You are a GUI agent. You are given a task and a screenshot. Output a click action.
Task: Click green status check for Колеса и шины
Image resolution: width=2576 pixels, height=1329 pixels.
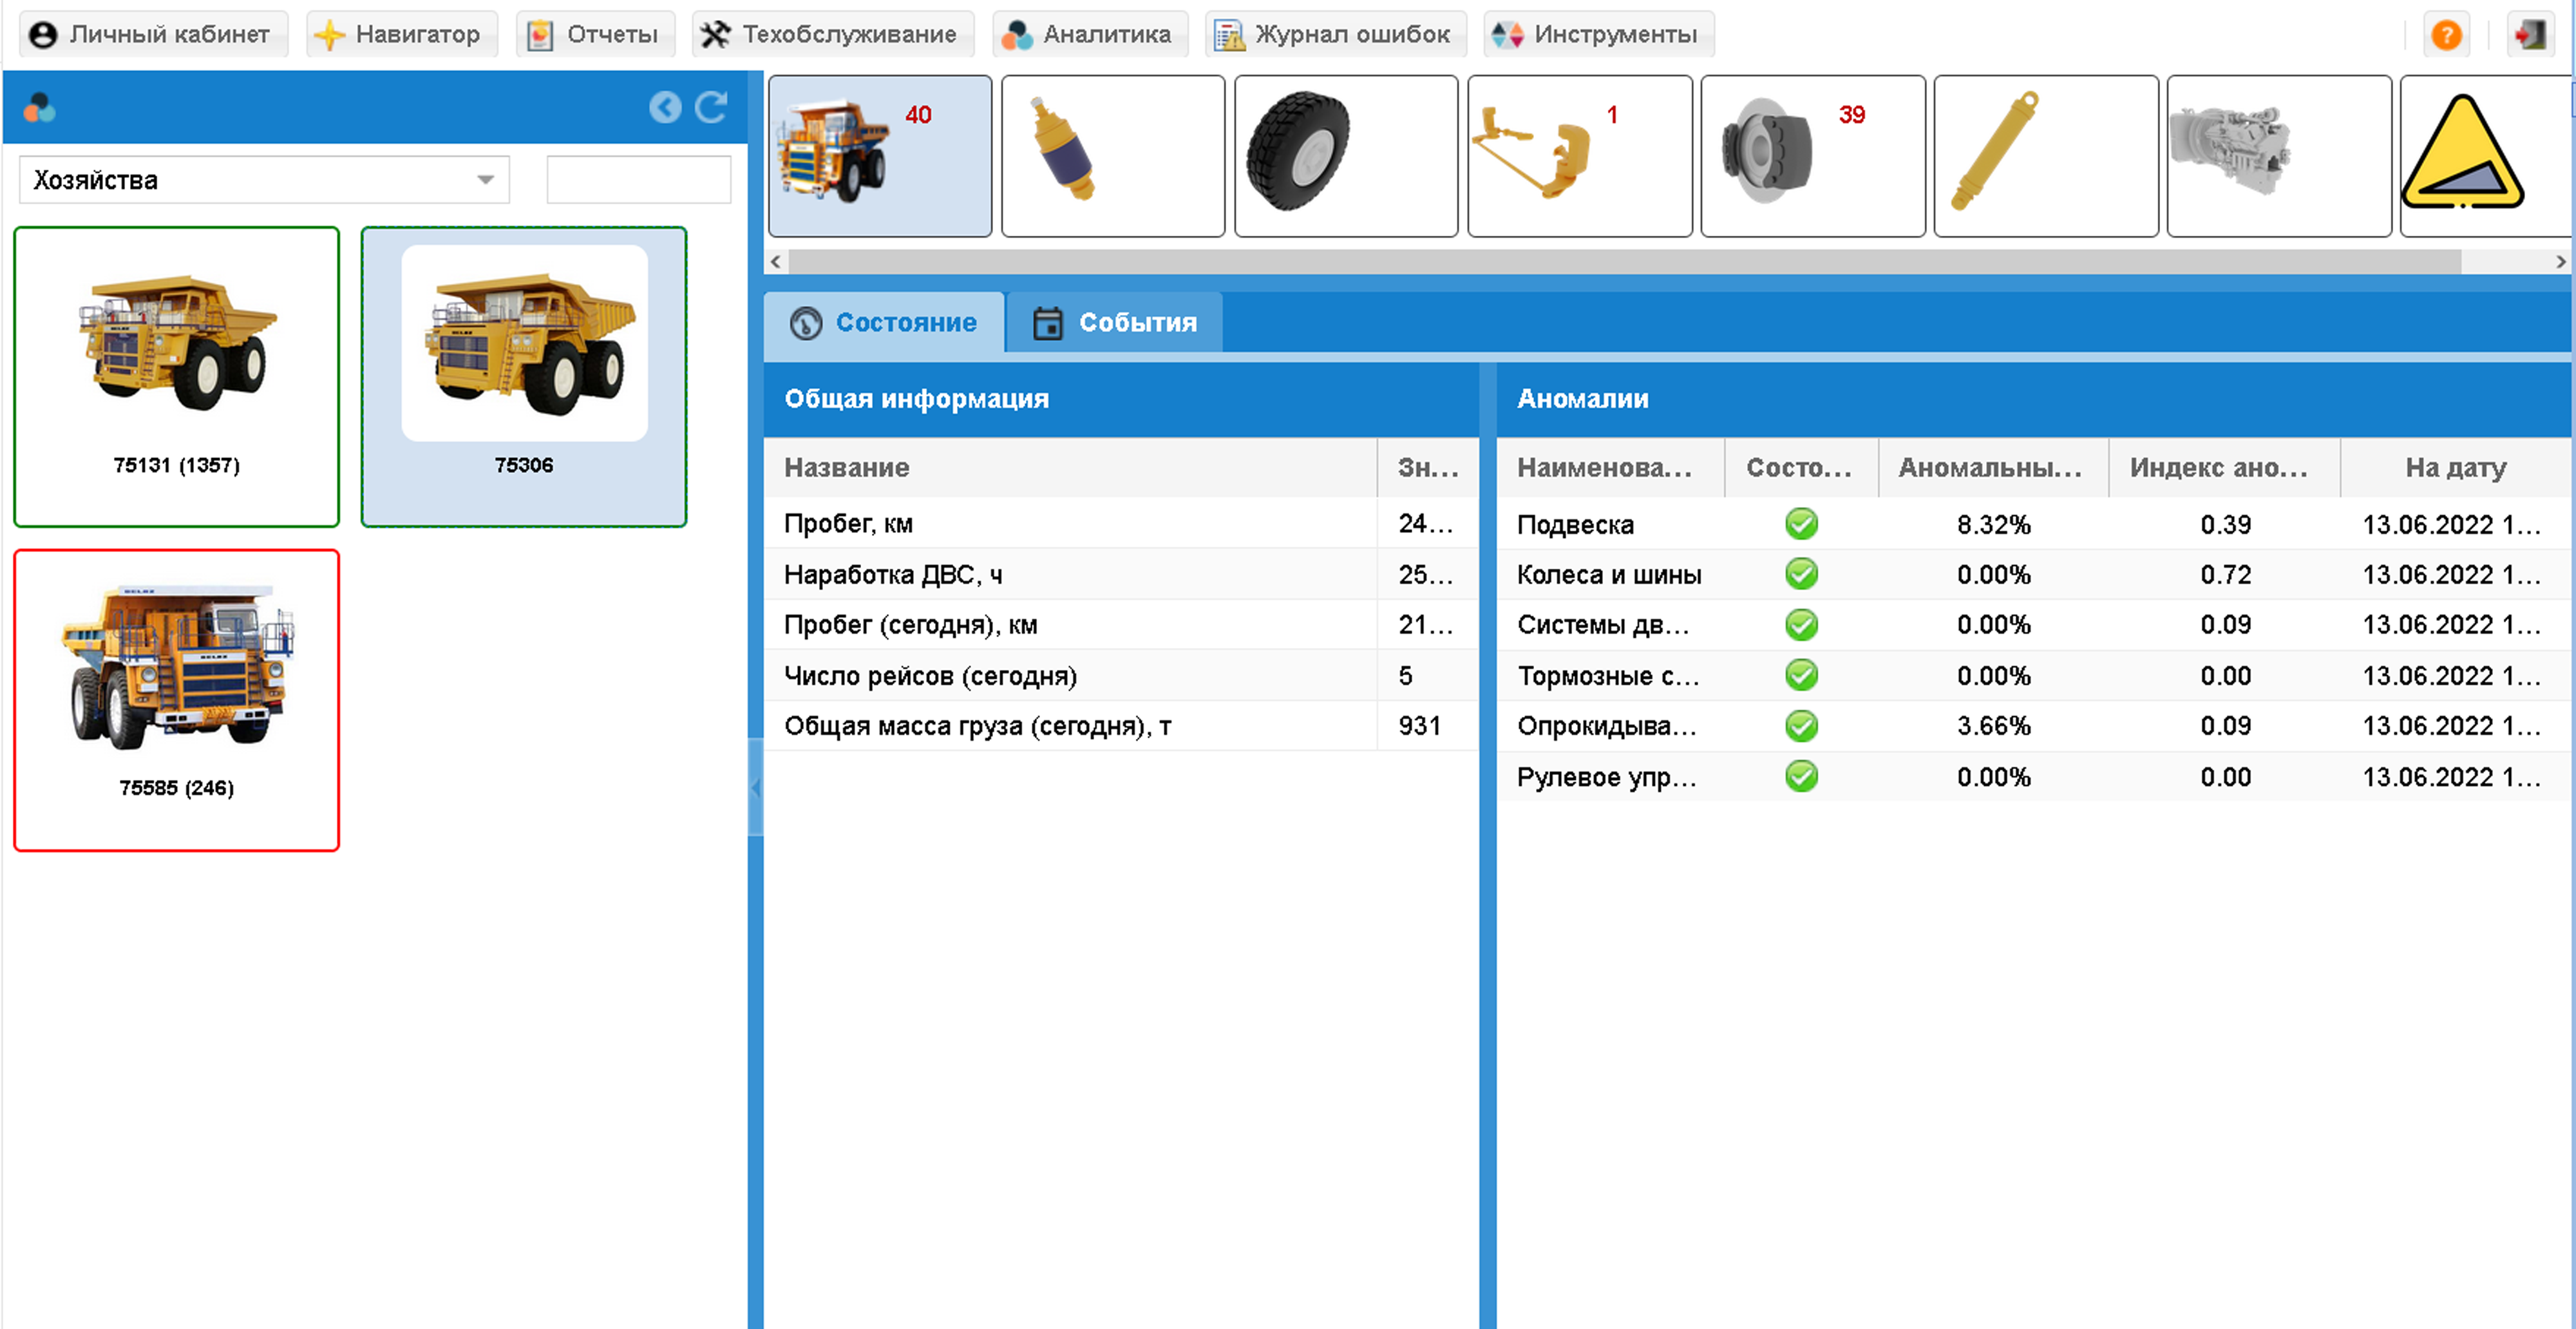click(1801, 574)
